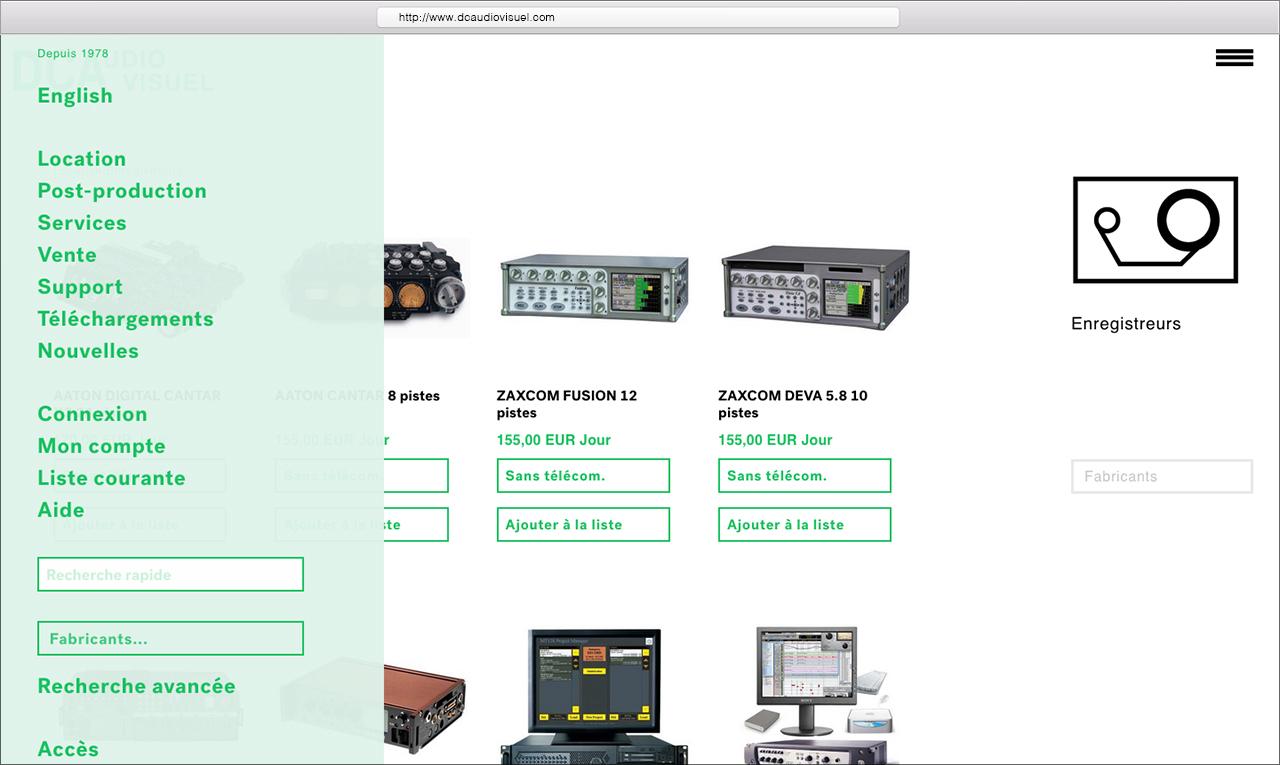Add Zaxcom Fusion 12 to the list
1280x765 pixels.
(x=583, y=525)
